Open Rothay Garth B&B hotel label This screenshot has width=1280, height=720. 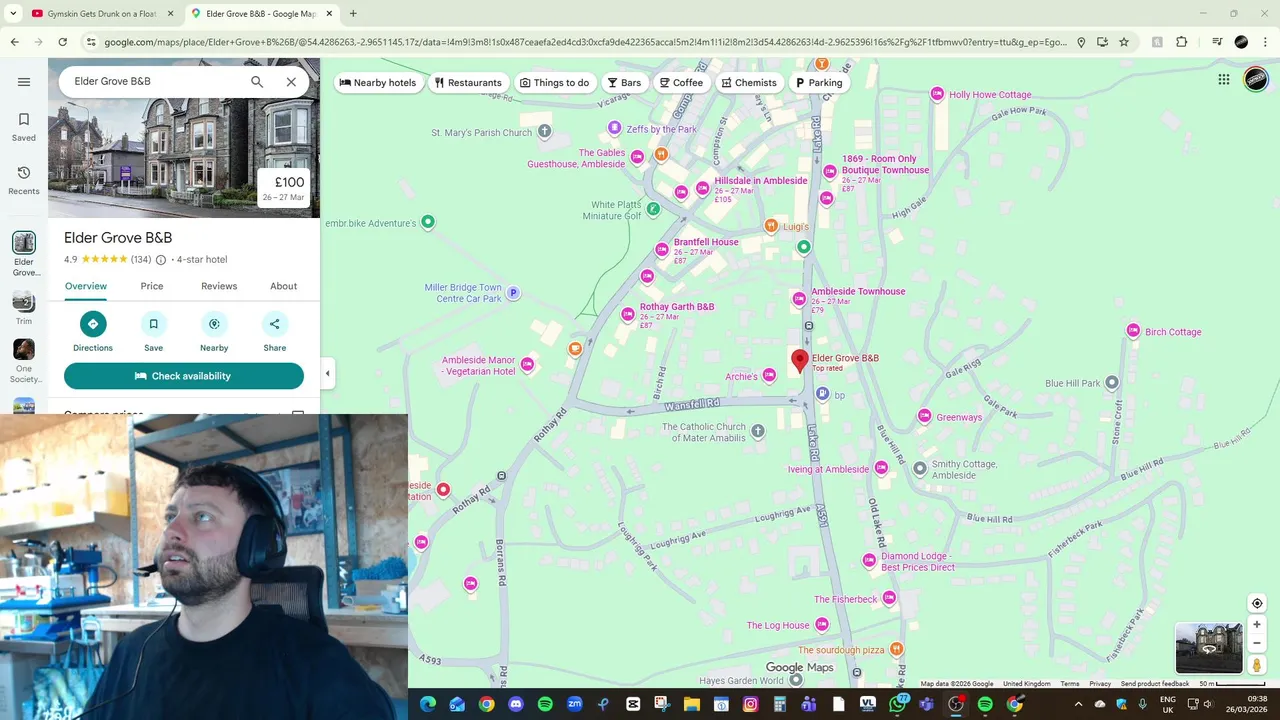coord(677,307)
